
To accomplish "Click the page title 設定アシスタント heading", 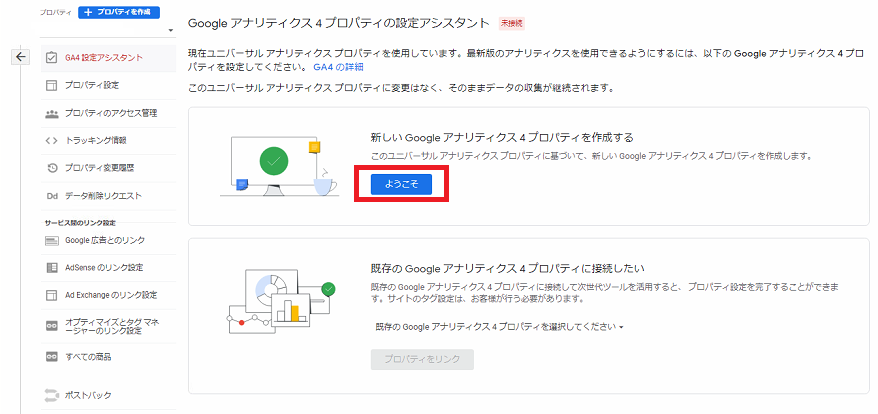I will click(x=339, y=24).
